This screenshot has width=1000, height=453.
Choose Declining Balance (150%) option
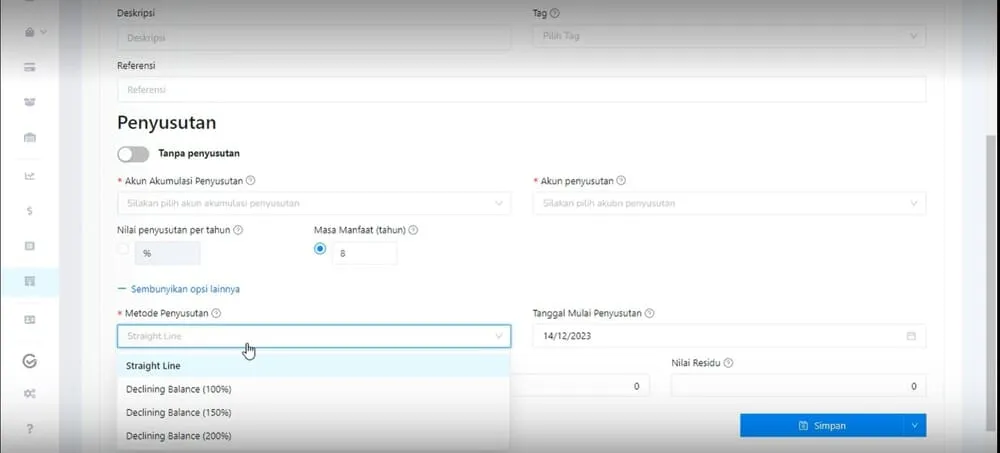[x=313, y=413]
